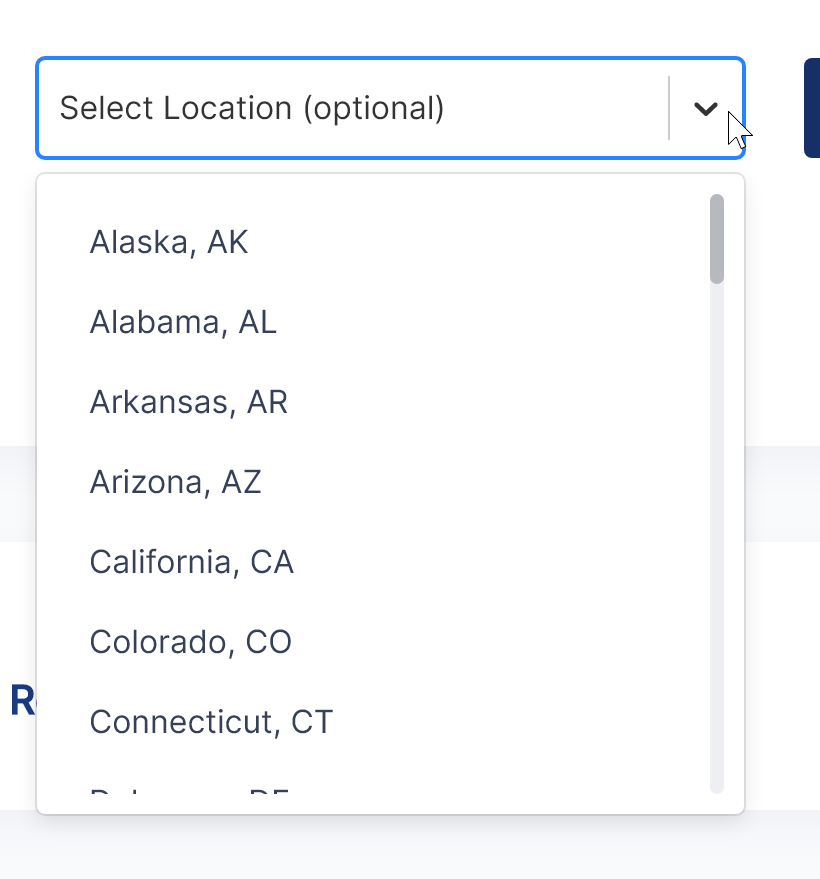Viewport: 820px width, 879px height.
Task: Select Colorado, CO from the list
Action: 191,642
